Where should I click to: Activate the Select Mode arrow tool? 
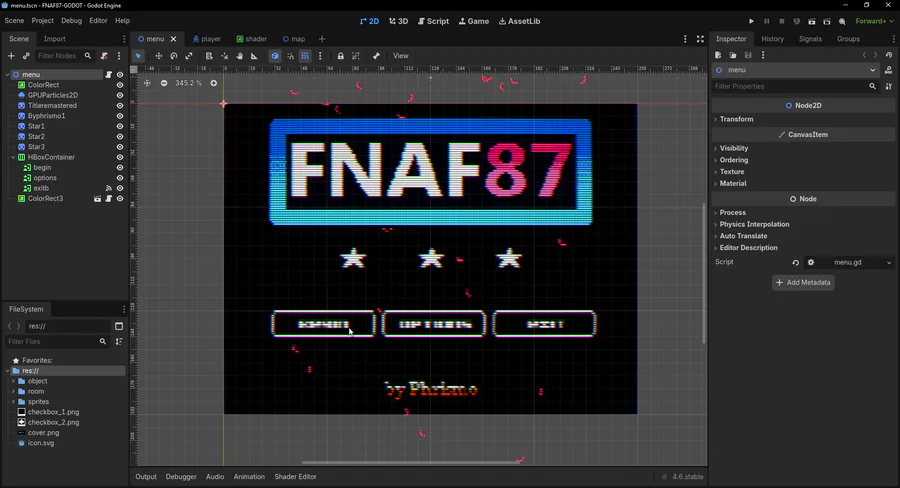(138, 56)
